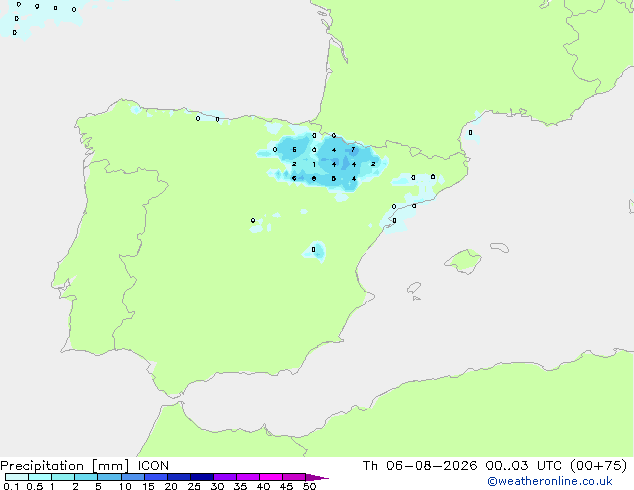Viewport: 634px width, 490px height.
Task: Pick the blue swatch between 10 and 15
Action: coord(133,477)
